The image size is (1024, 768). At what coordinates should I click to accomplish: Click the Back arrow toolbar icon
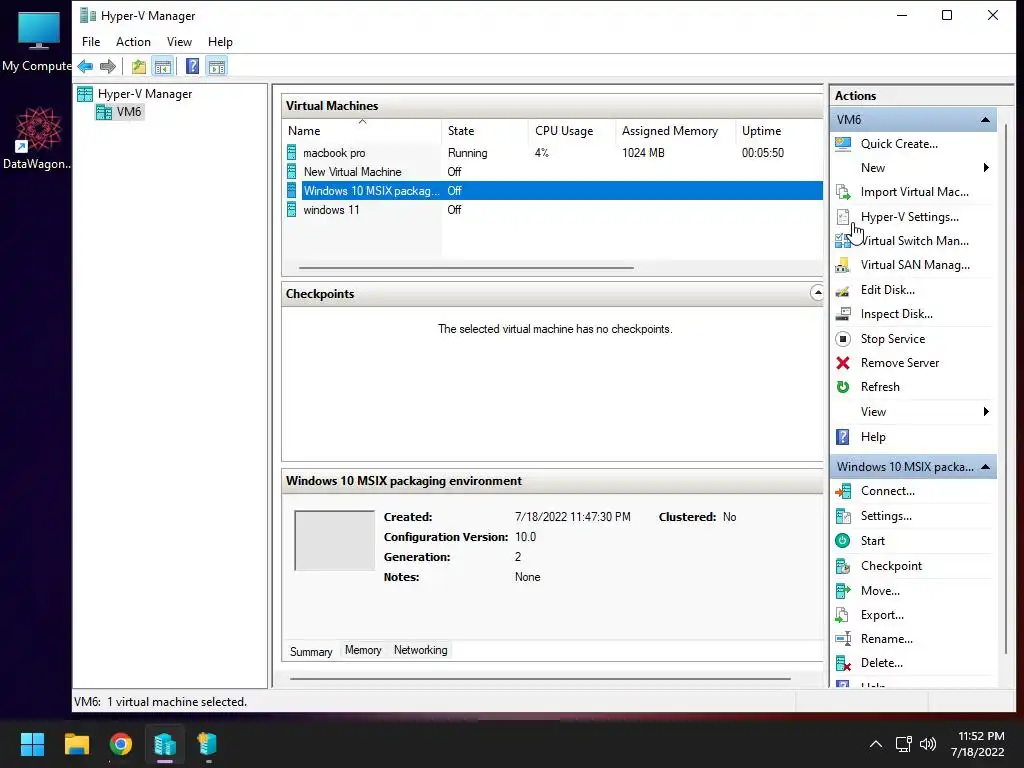[85, 67]
